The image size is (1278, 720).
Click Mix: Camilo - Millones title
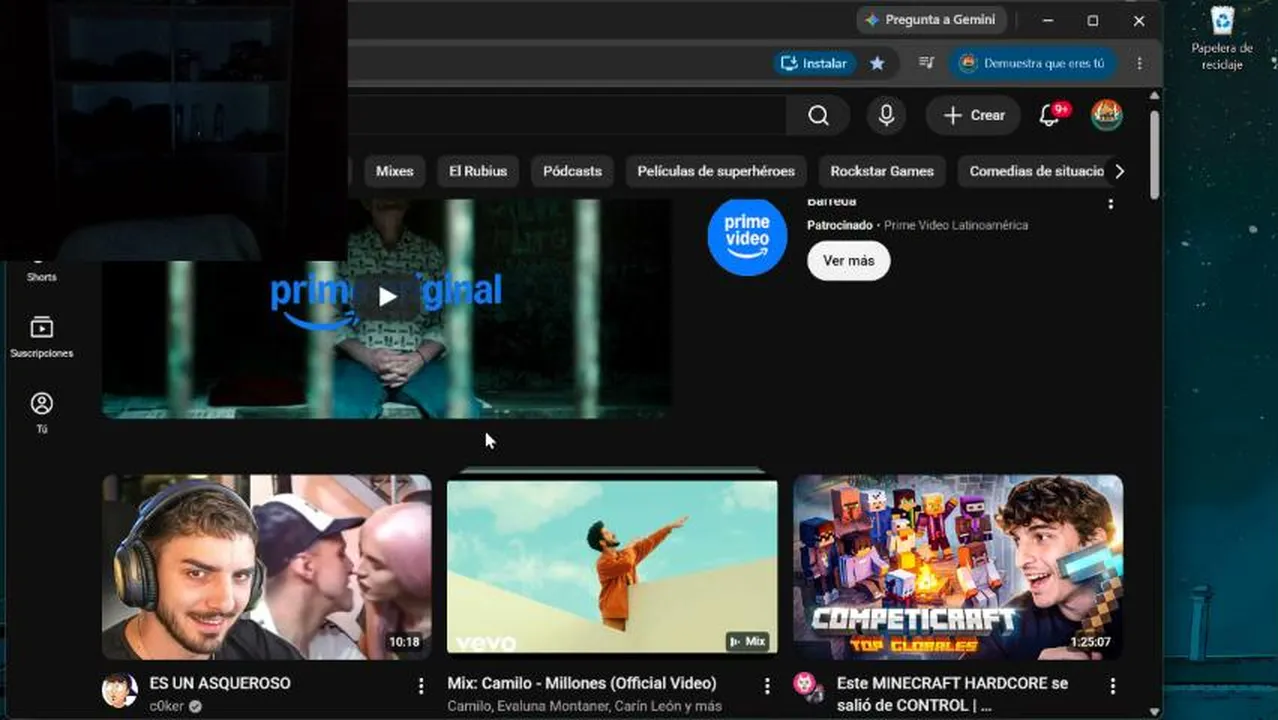coord(582,683)
